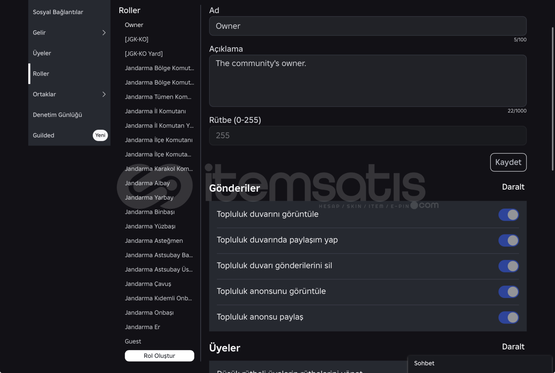Open Sosyal Bağlantılar in sidebar
Screen dimensions: 555x373
pos(58,12)
